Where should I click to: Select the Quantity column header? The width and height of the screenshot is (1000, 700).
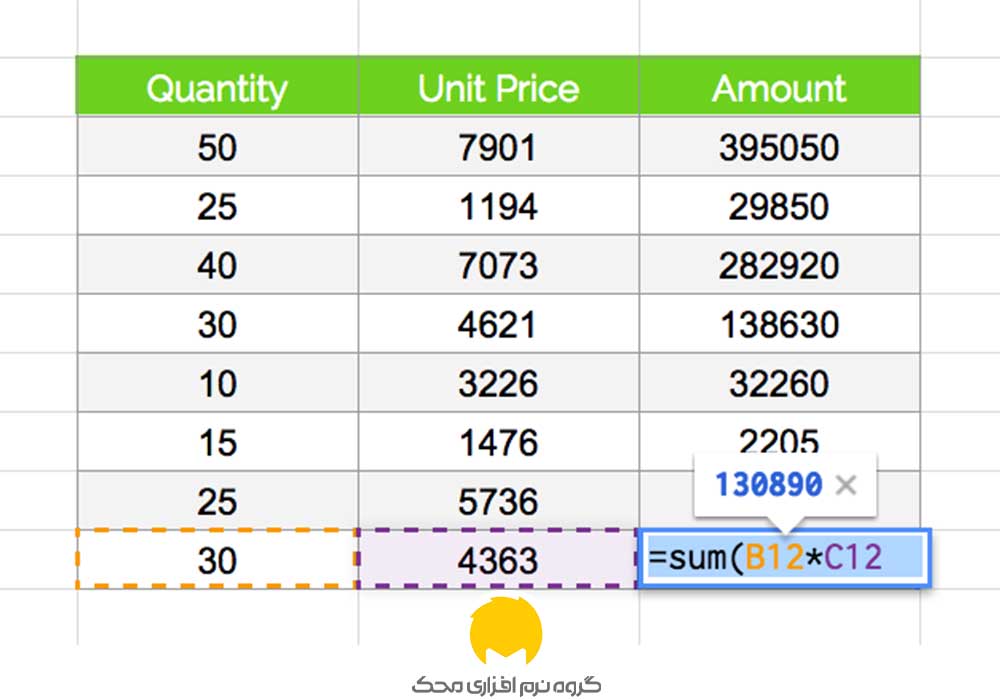click(x=217, y=88)
